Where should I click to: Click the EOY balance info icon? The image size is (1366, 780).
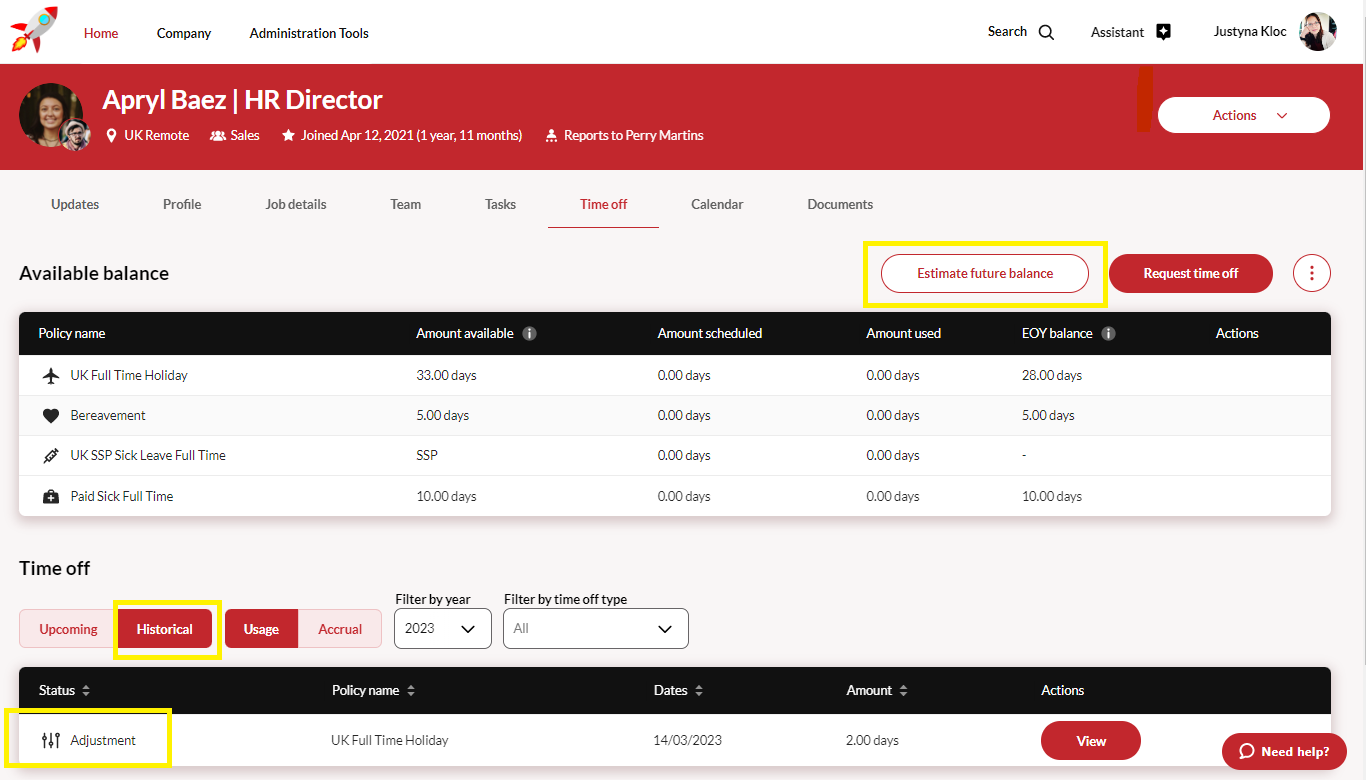tap(1109, 333)
